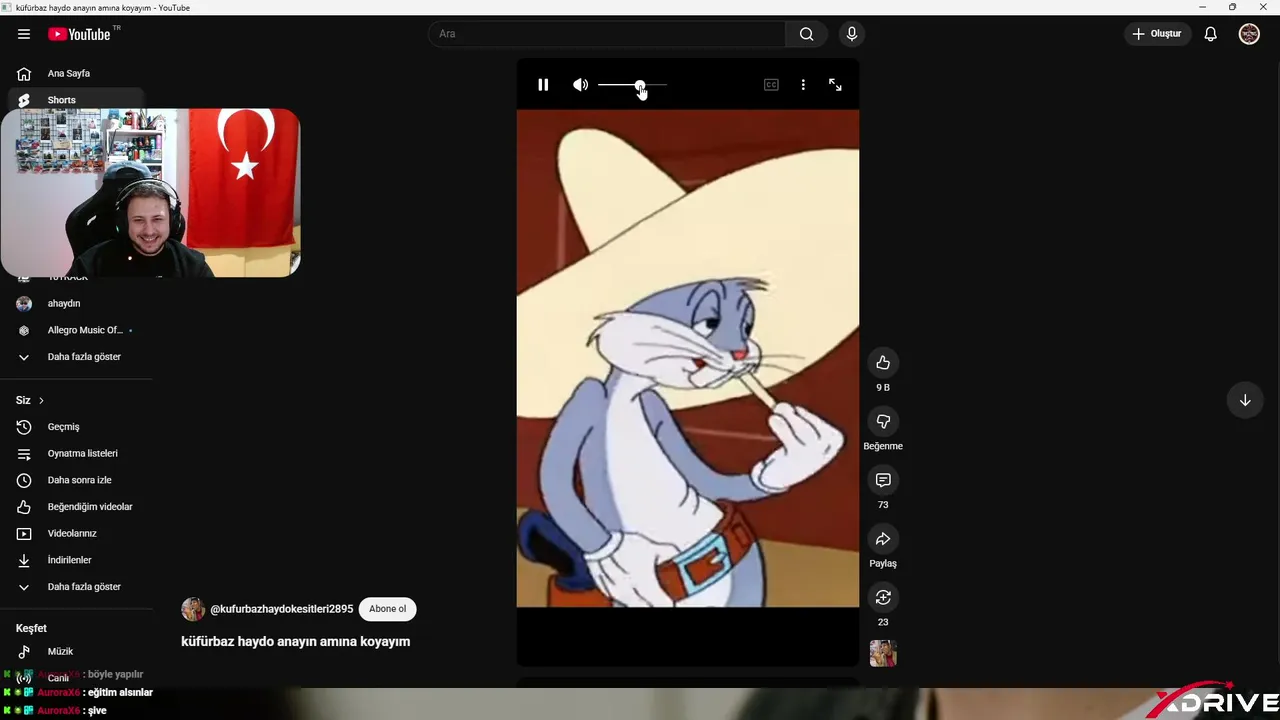Open the Siz section chevron
This screenshot has height=720, width=1280.
click(x=41, y=400)
